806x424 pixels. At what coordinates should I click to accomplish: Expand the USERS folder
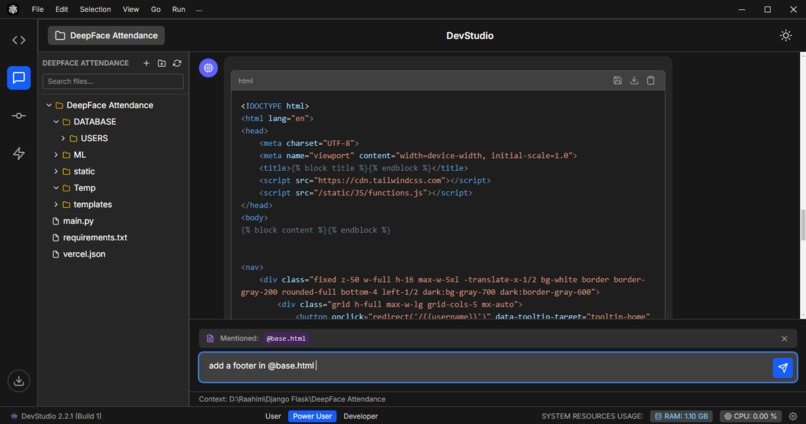coord(63,138)
